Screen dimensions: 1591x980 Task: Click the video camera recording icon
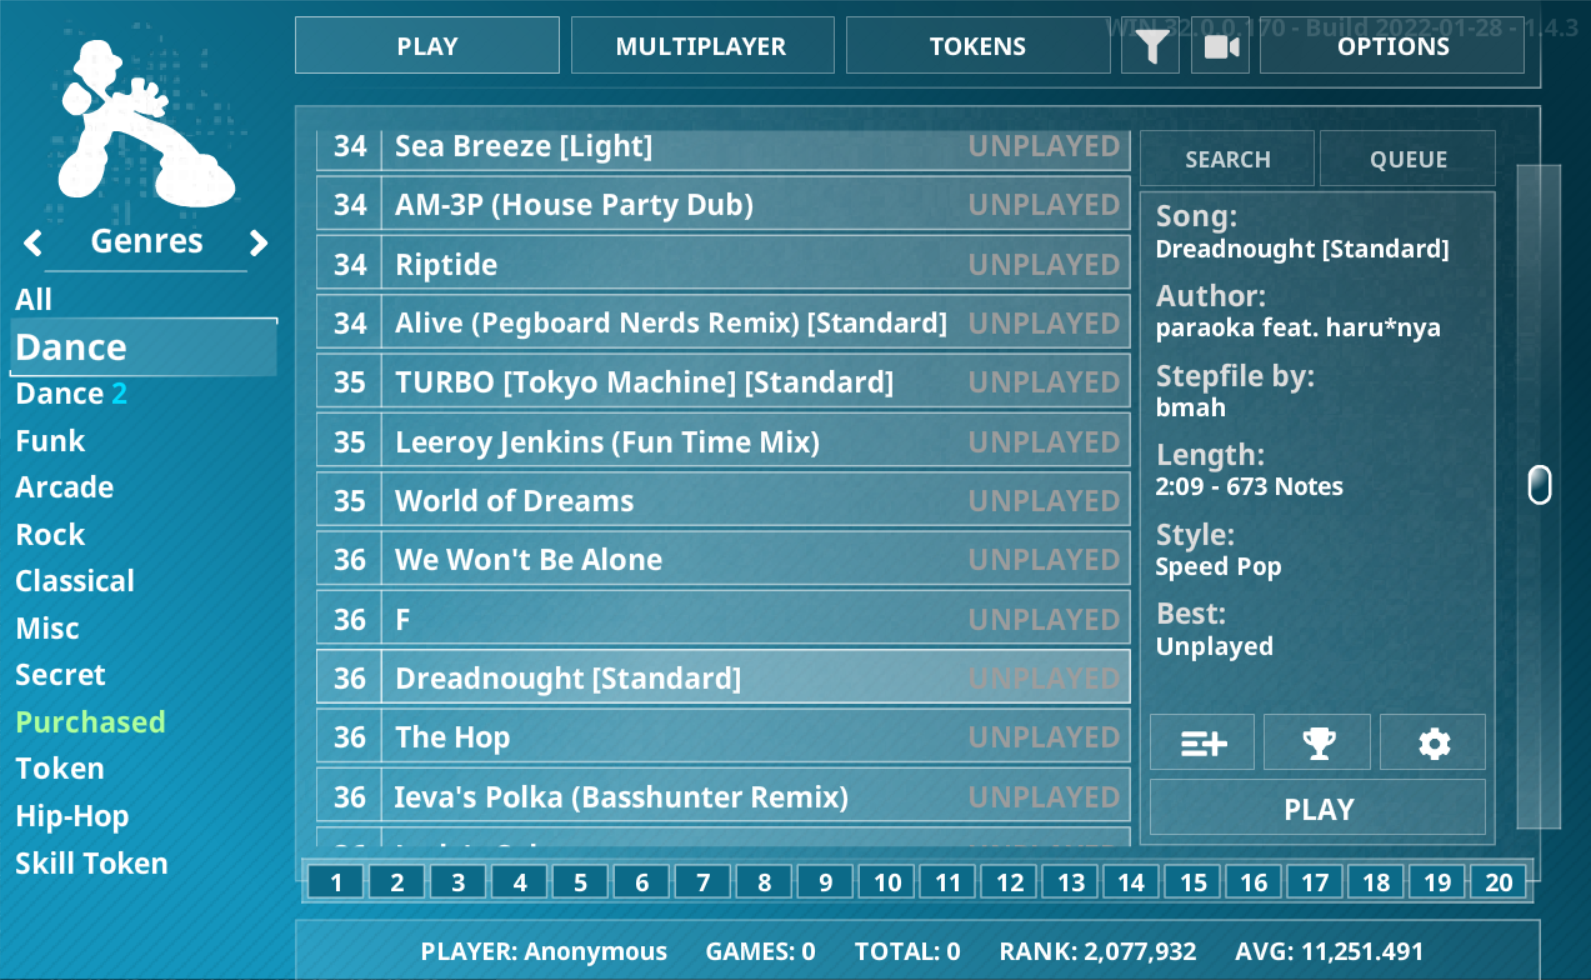pyautogui.click(x=1220, y=46)
